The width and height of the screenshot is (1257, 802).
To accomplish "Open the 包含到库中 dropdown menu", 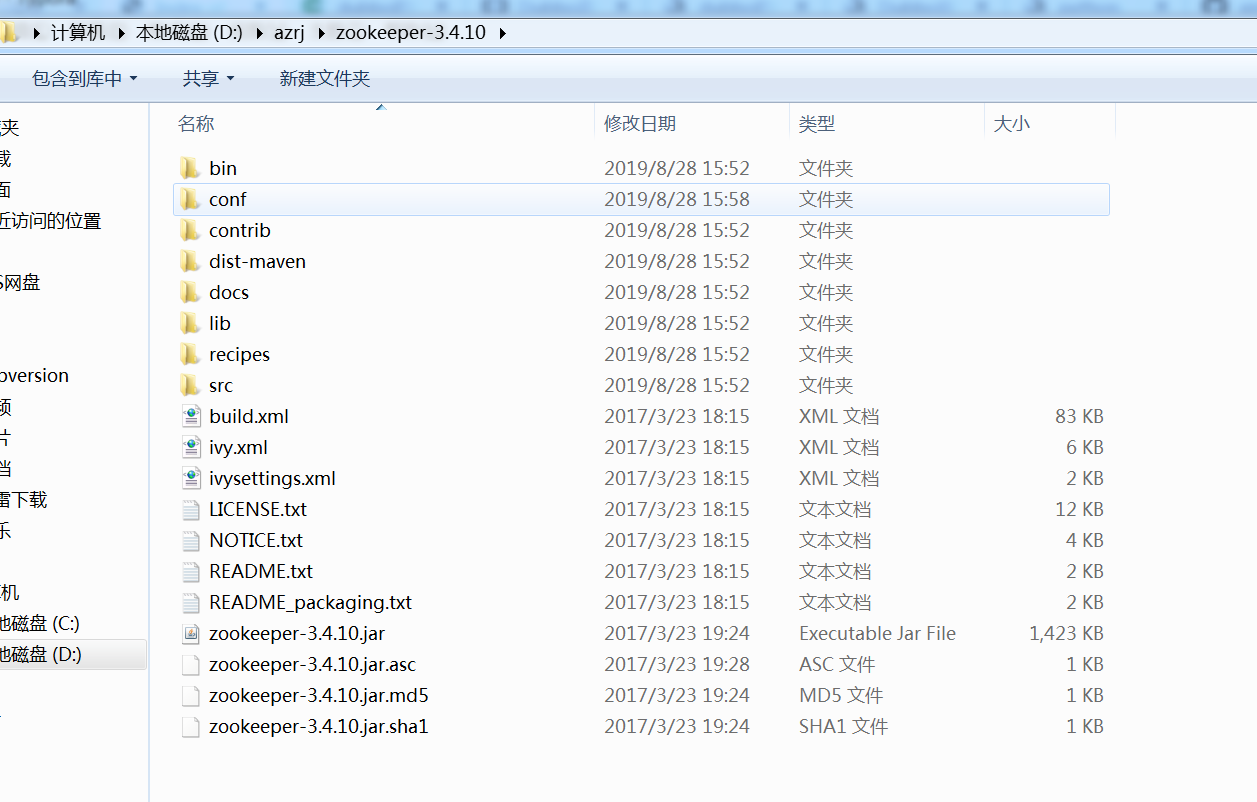I will [84, 78].
